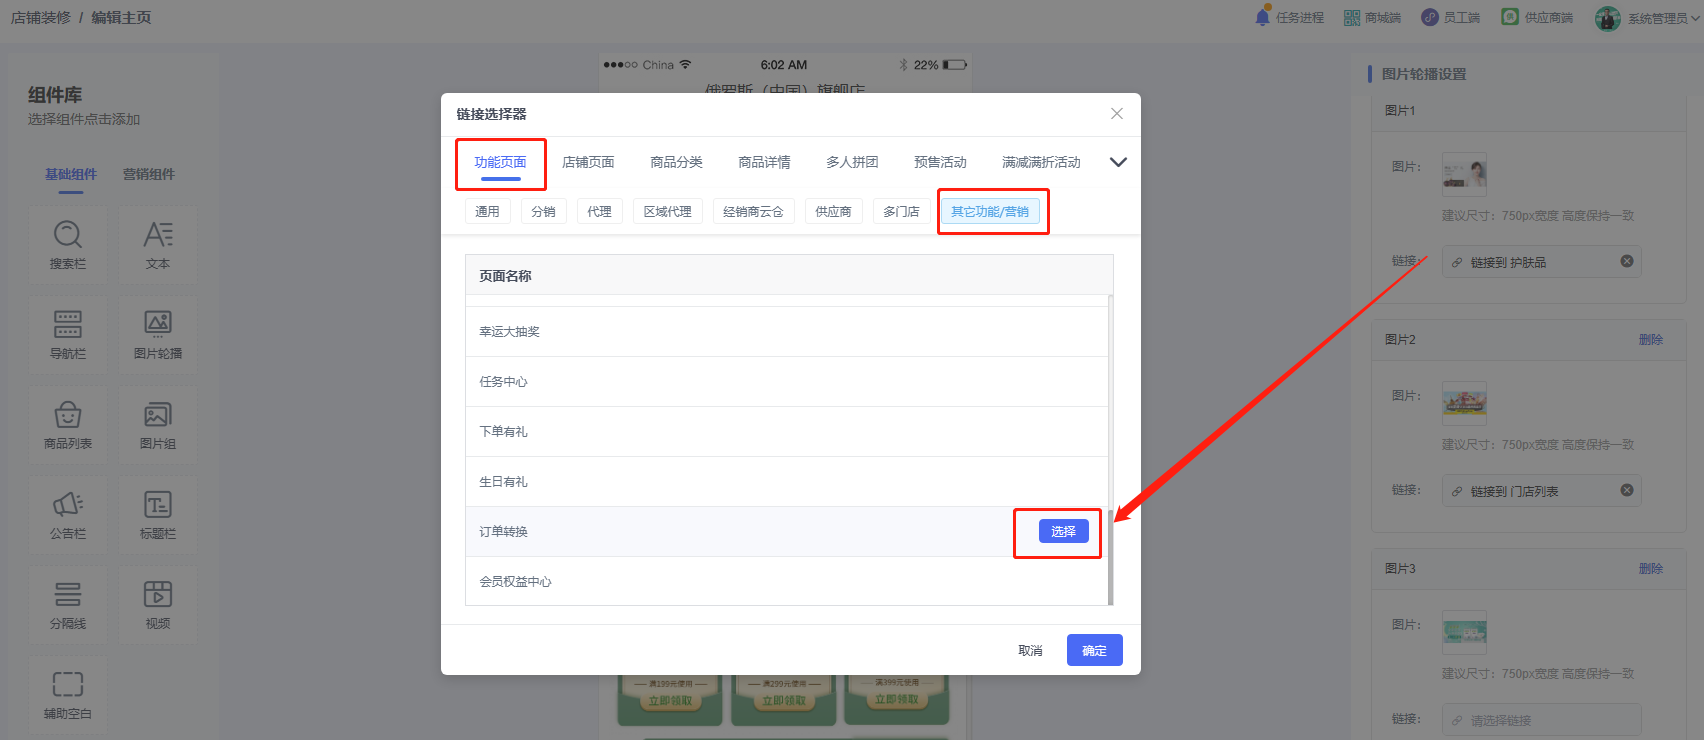Click the 图片1 thumbnail image
Screen dimensions: 1704x740
(1464, 174)
